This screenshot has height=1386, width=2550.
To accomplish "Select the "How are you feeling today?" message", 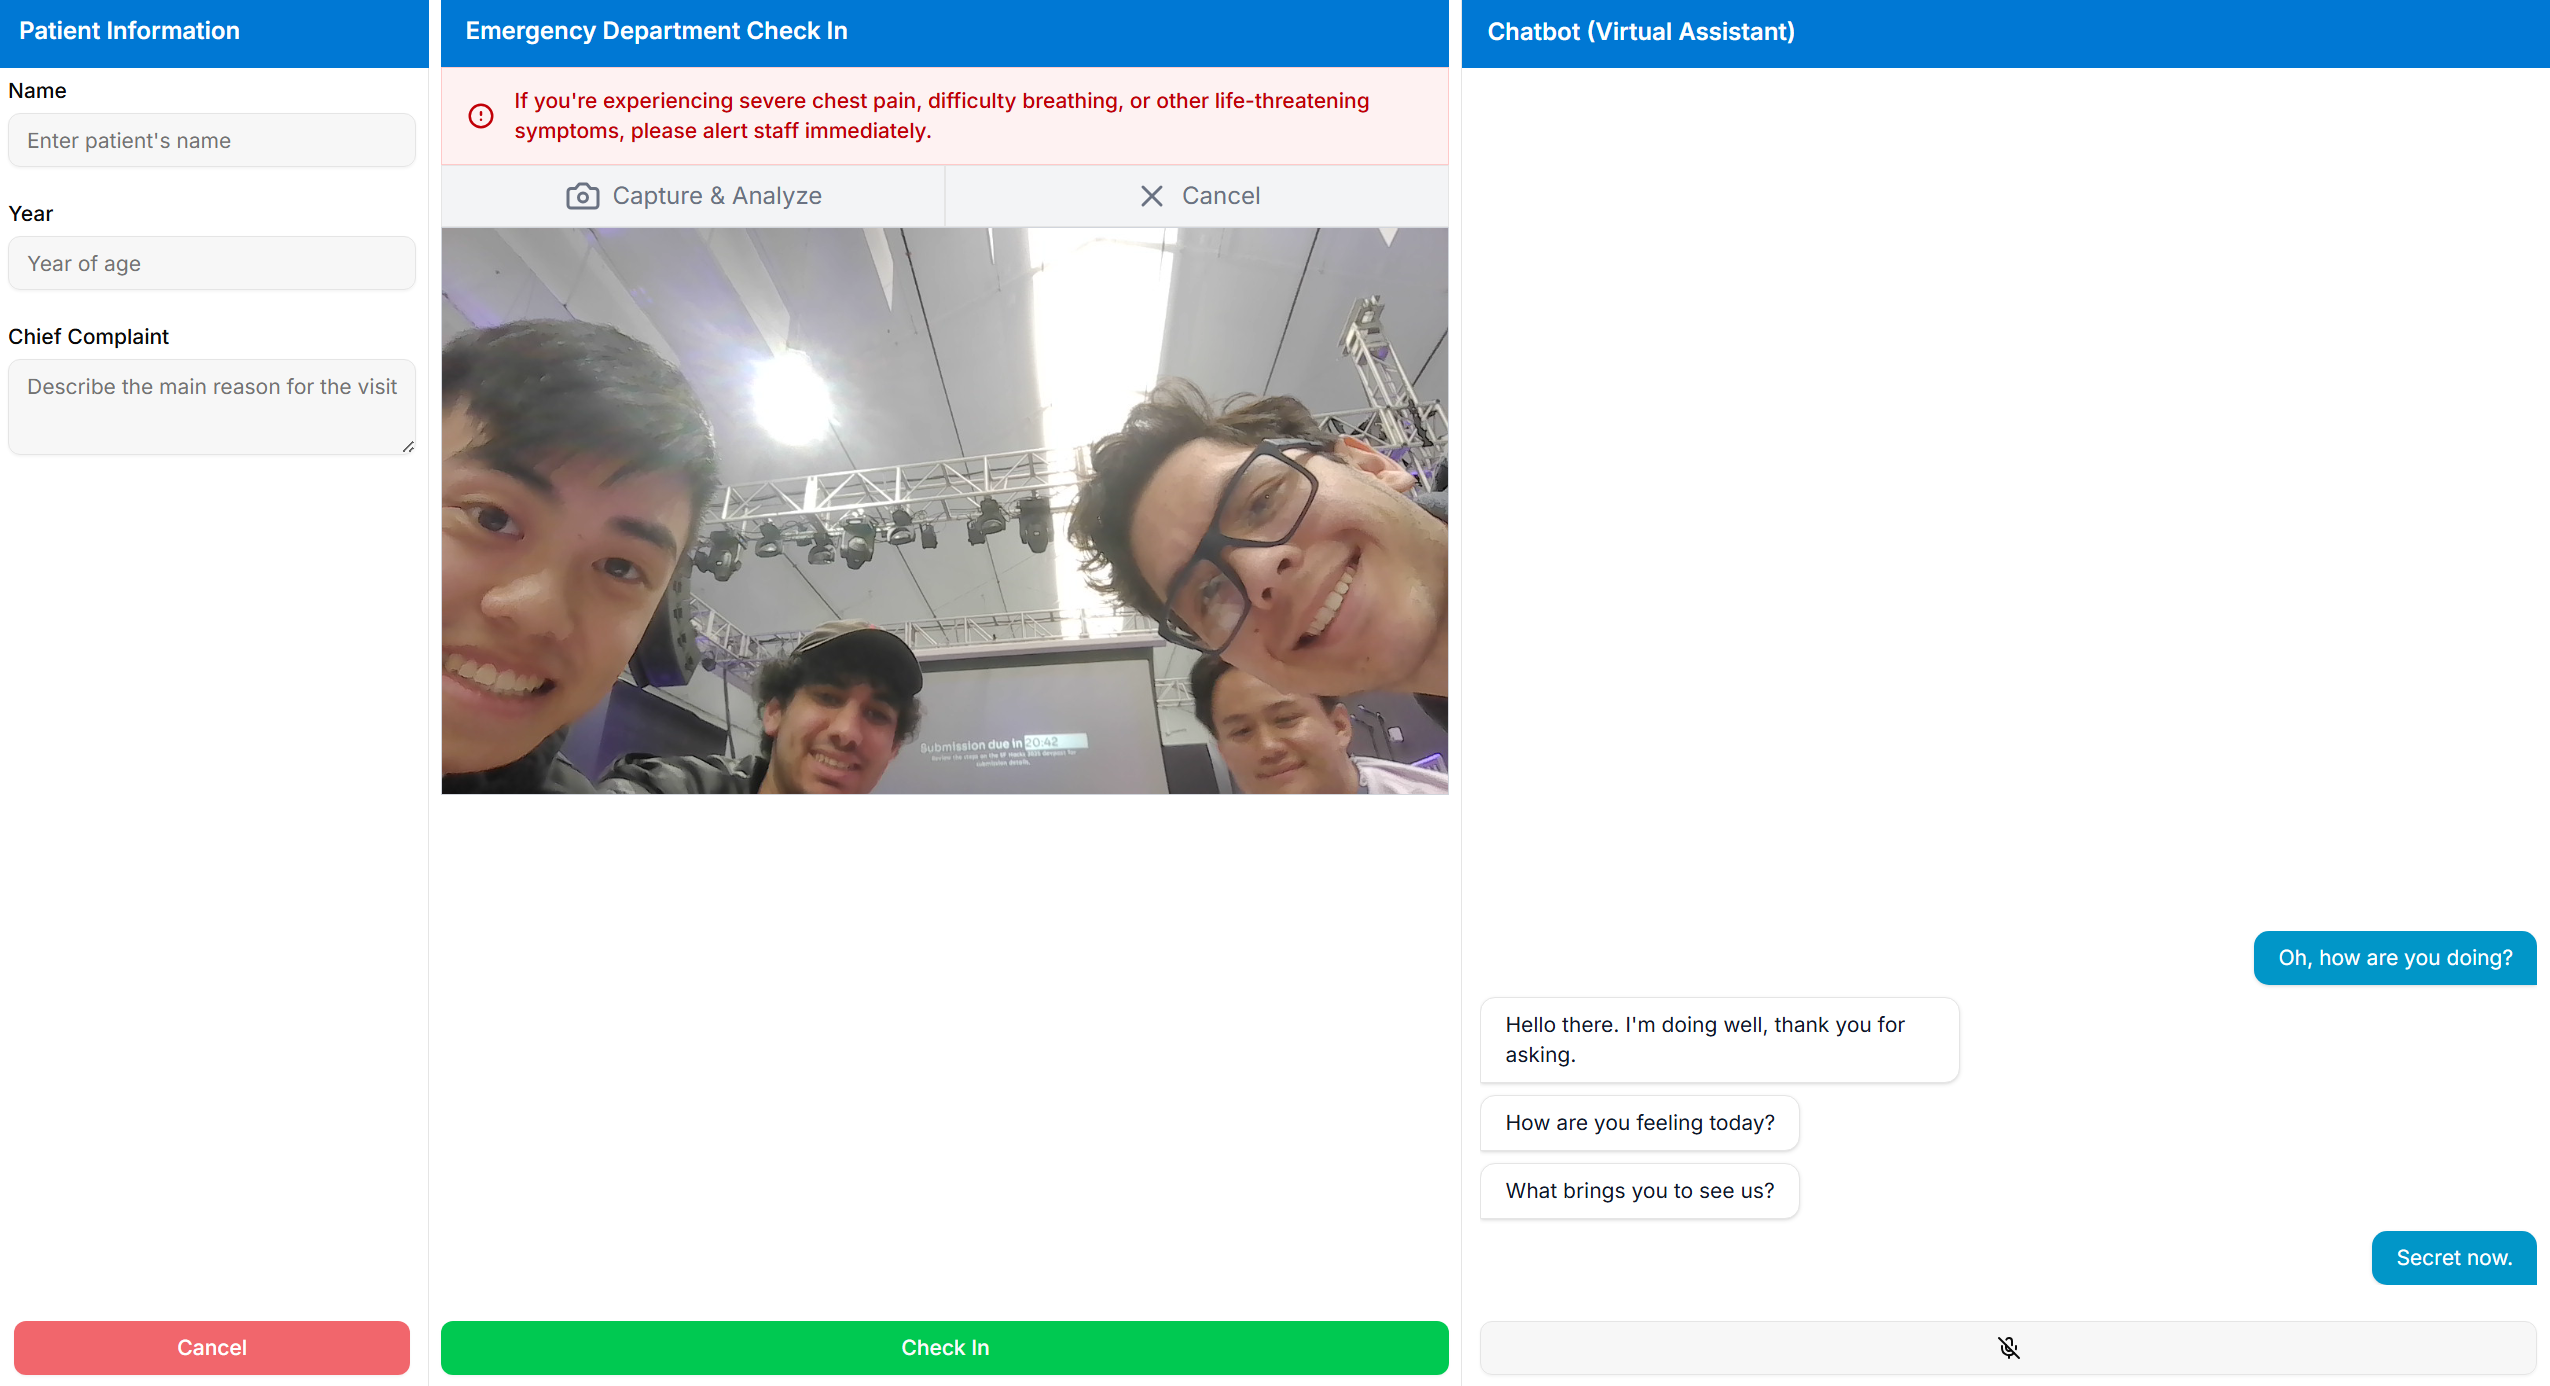I will point(1639,1123).
